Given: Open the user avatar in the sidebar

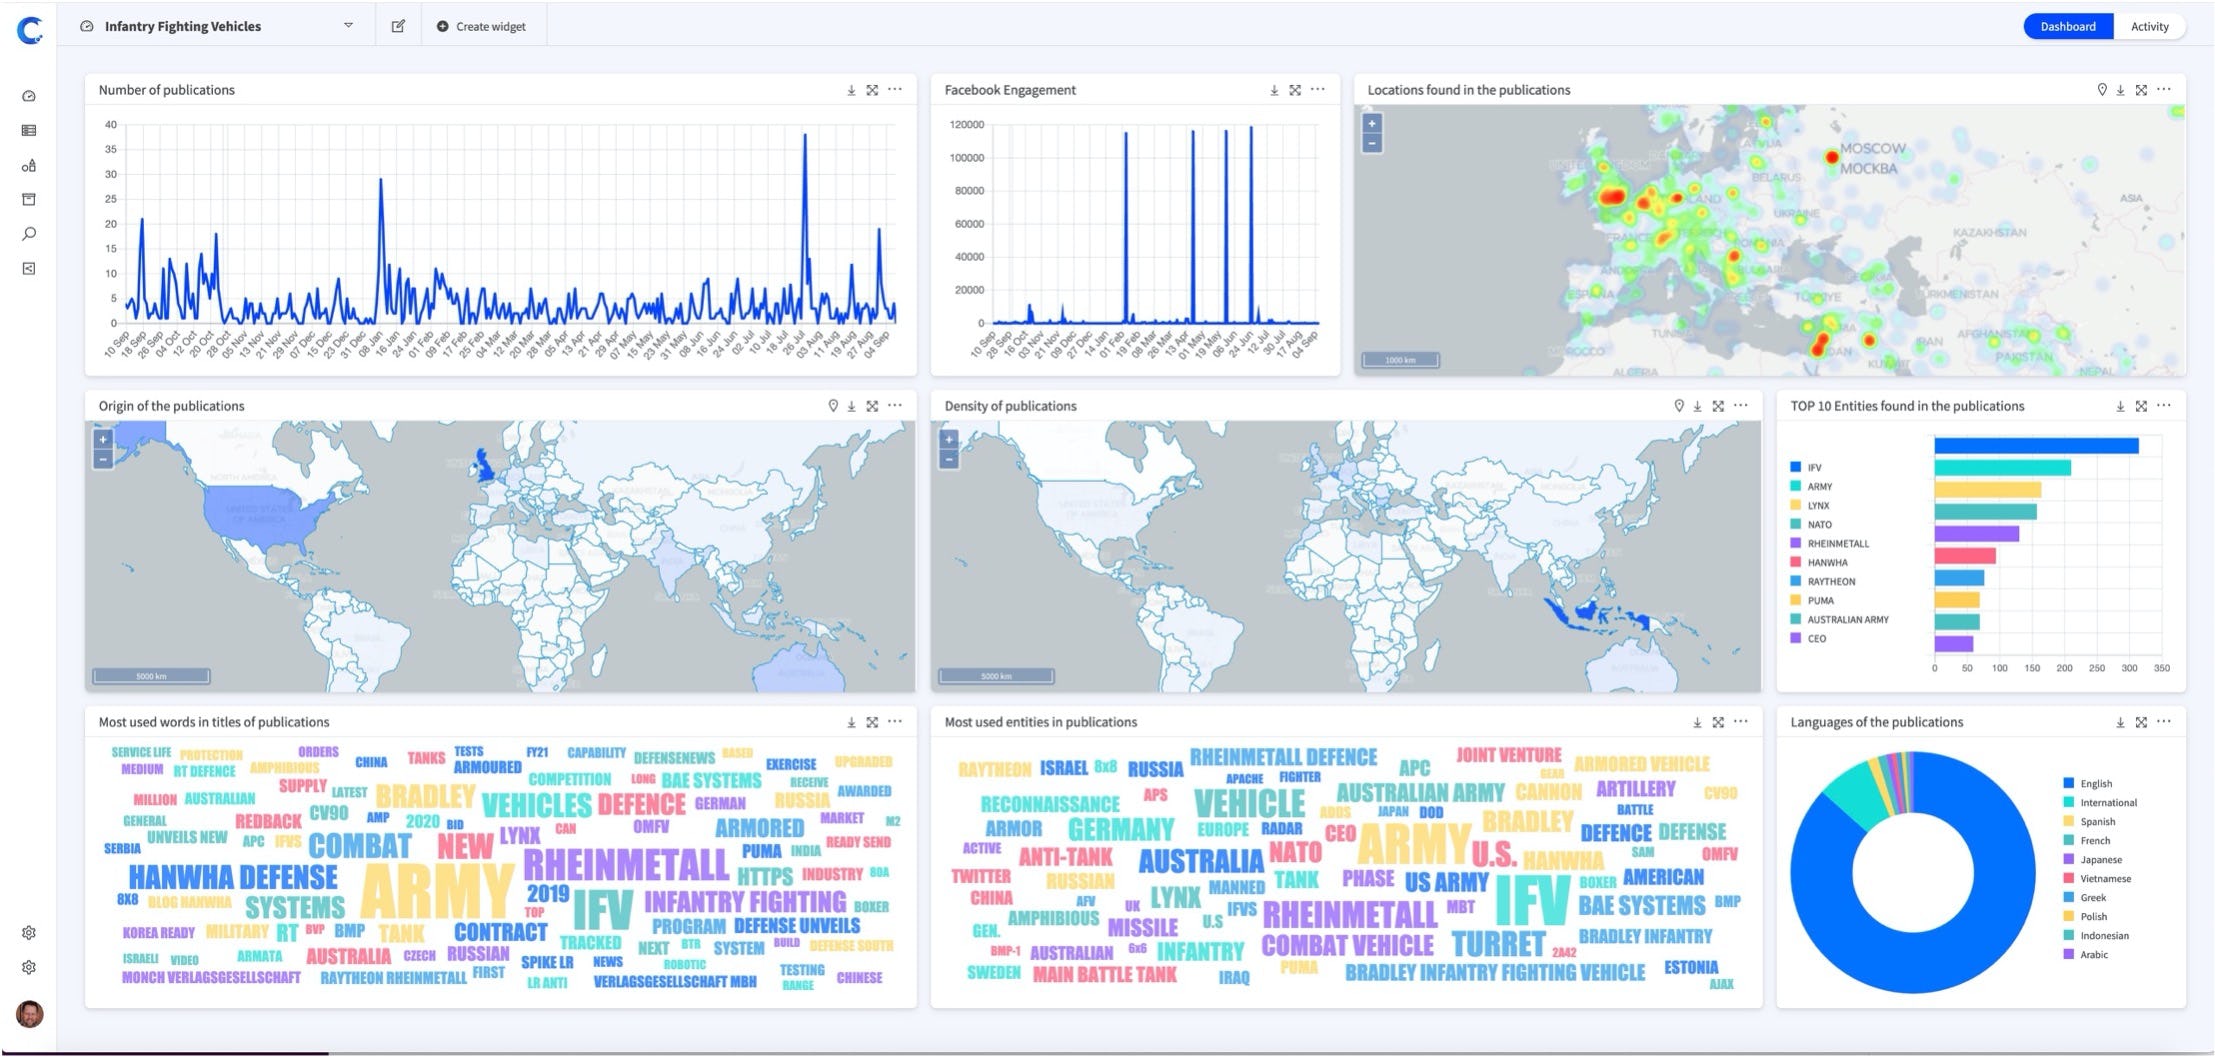Looking at the screenshot, I should click(x=30, y=1014).
